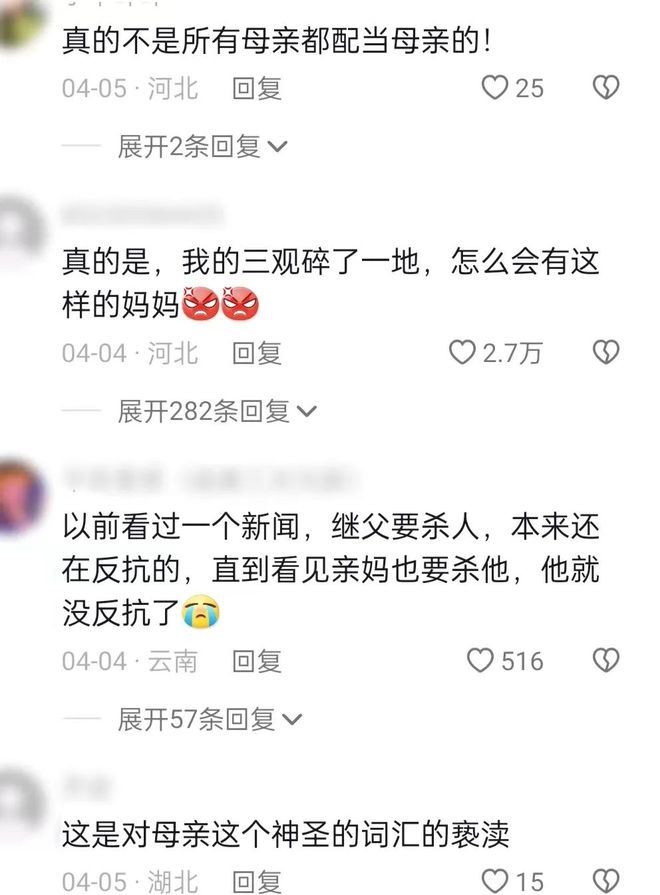Open the avatar of the 云南 commenter
The image size is (660, 895).
pos(21,496)
